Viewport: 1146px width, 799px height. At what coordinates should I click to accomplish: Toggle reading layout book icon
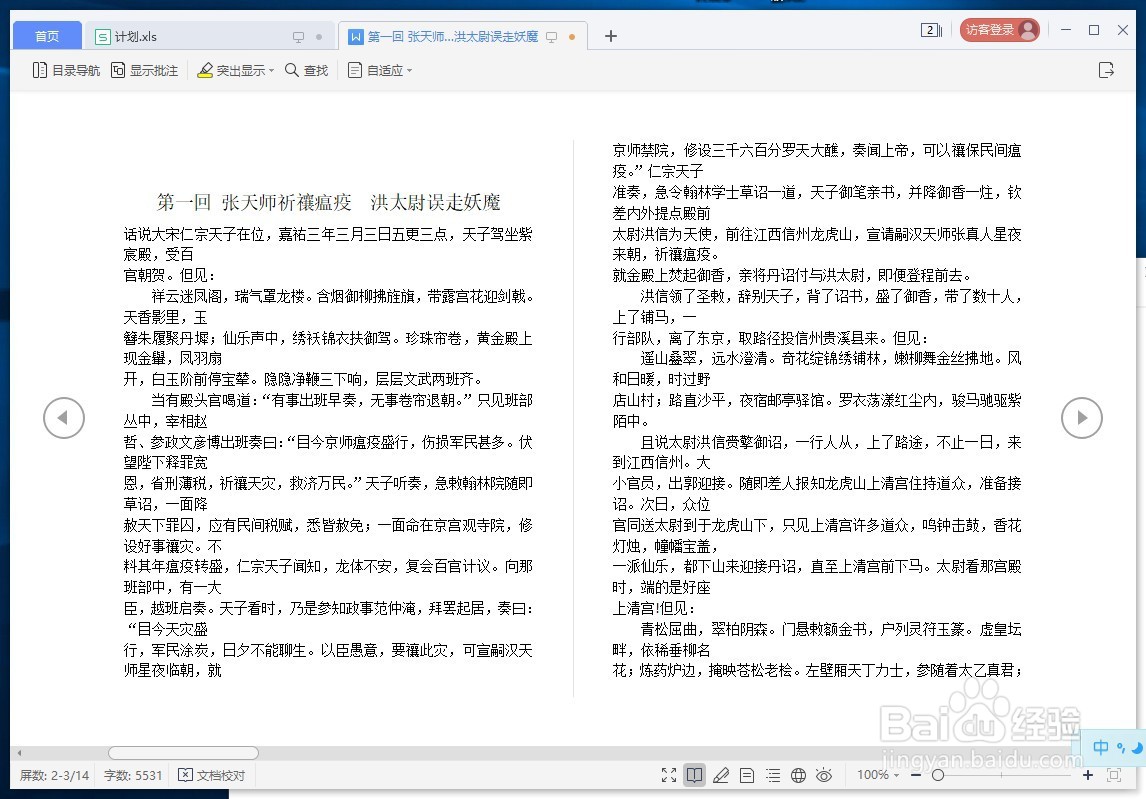click(695, 776)
